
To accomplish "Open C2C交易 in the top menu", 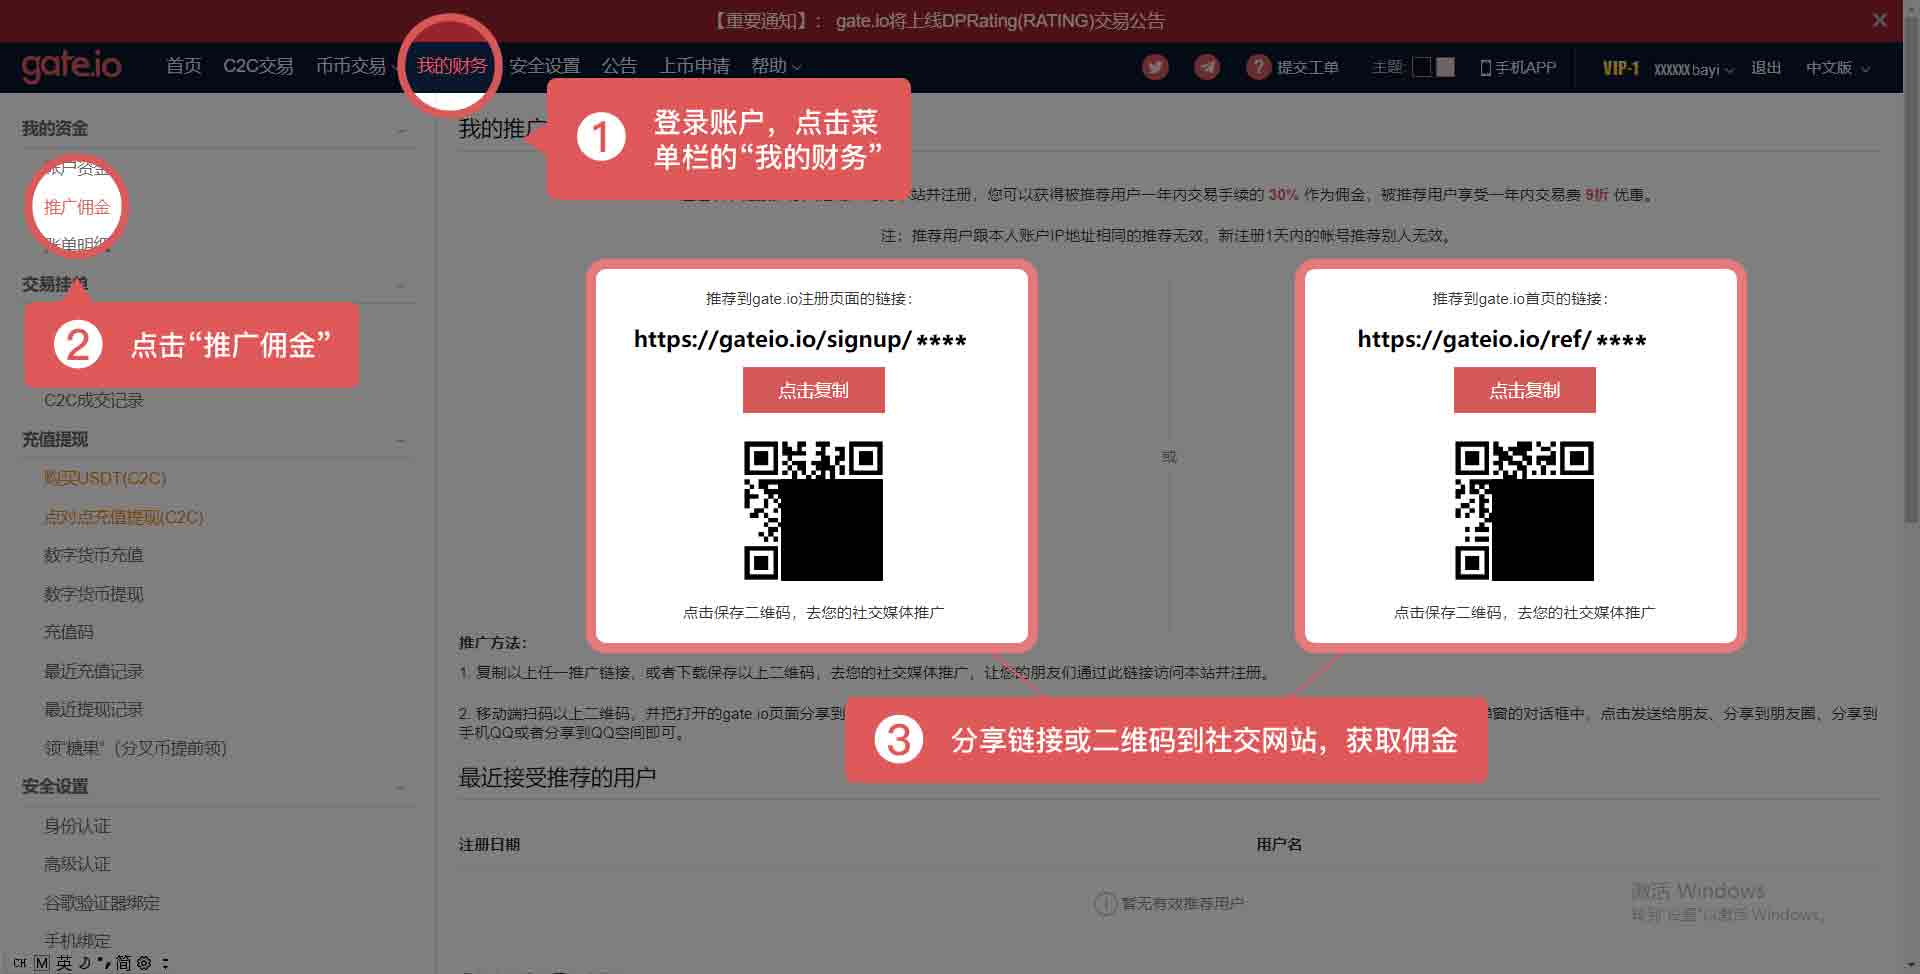I will click(x=258, y=66).
